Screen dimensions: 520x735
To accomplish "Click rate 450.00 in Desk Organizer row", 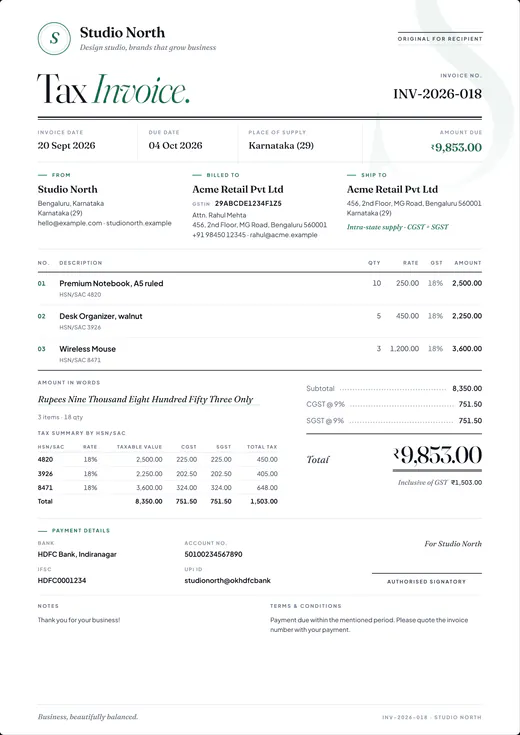I will (x=407, y=316).
